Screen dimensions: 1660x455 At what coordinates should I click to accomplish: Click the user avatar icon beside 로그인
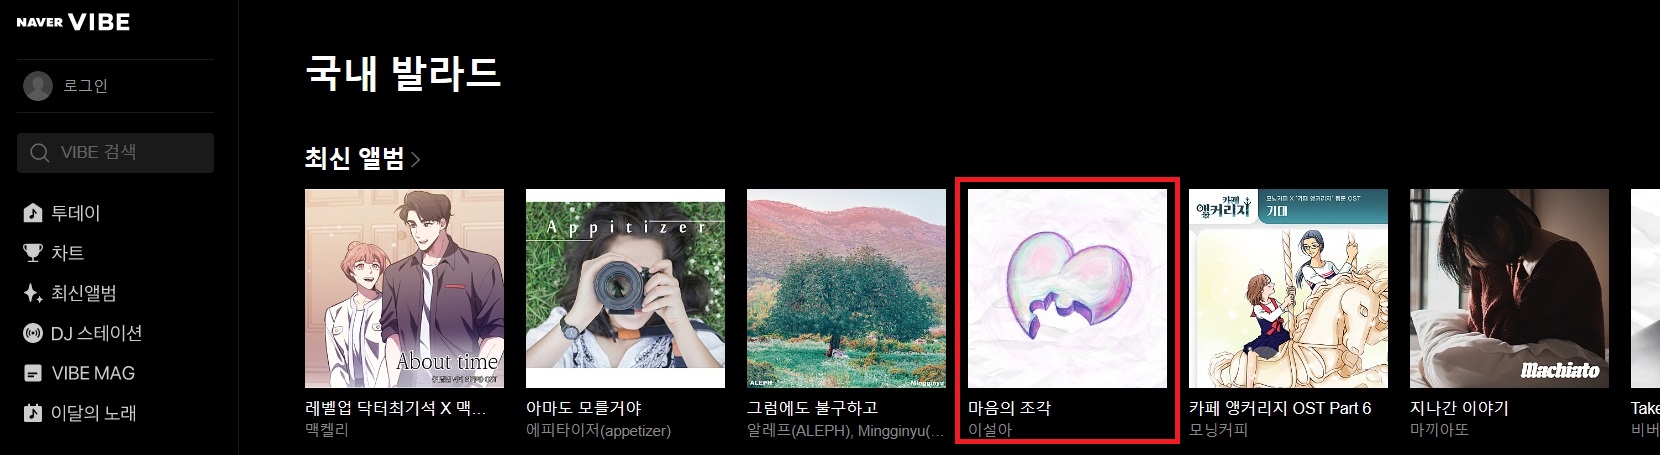(38, 86)
